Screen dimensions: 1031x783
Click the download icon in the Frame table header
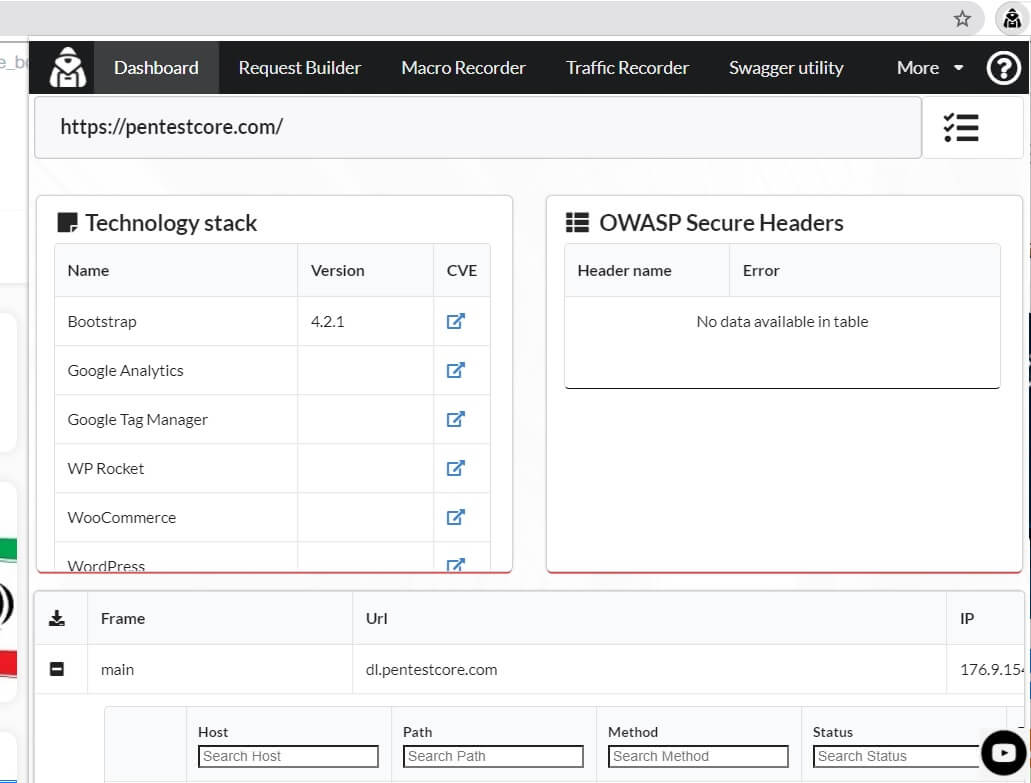[x=57, y=618]
